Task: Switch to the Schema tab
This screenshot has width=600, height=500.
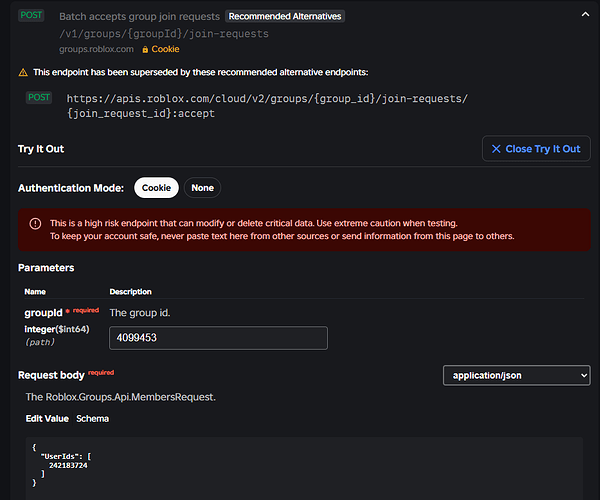Action: 92,418
